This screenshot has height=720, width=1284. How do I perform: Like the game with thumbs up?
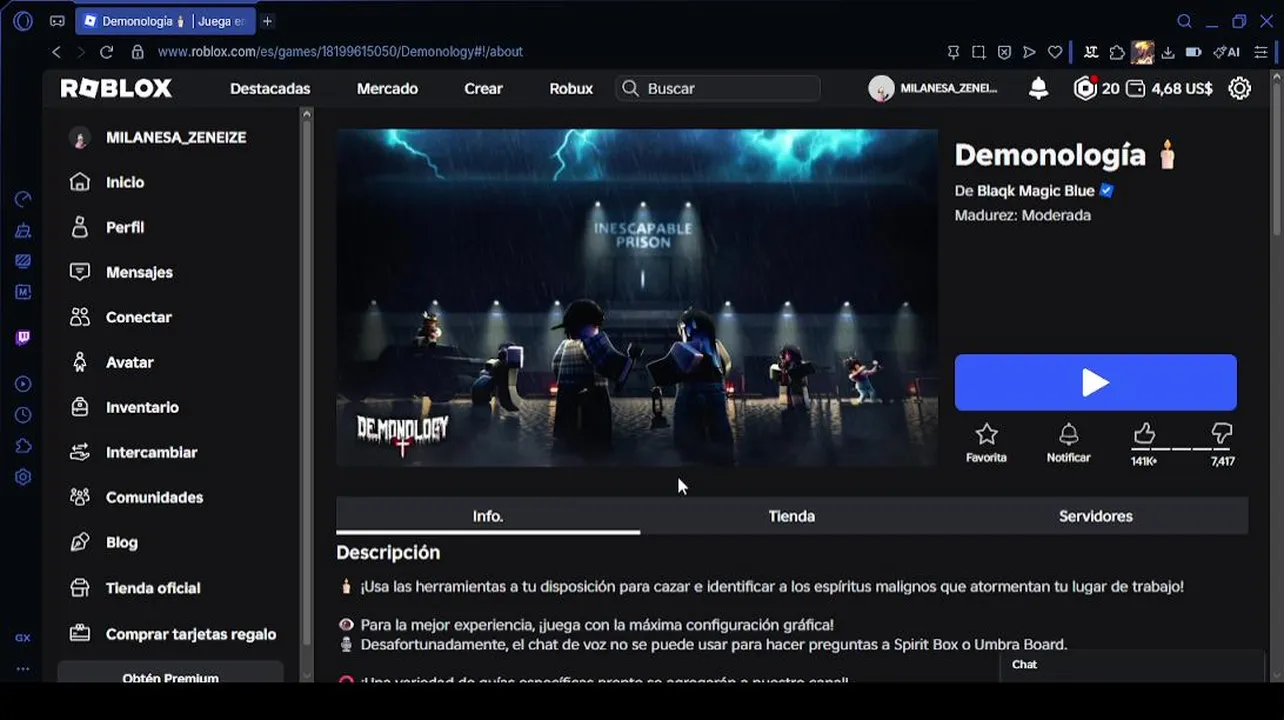pyautogui.click(x=1144, y=434)
